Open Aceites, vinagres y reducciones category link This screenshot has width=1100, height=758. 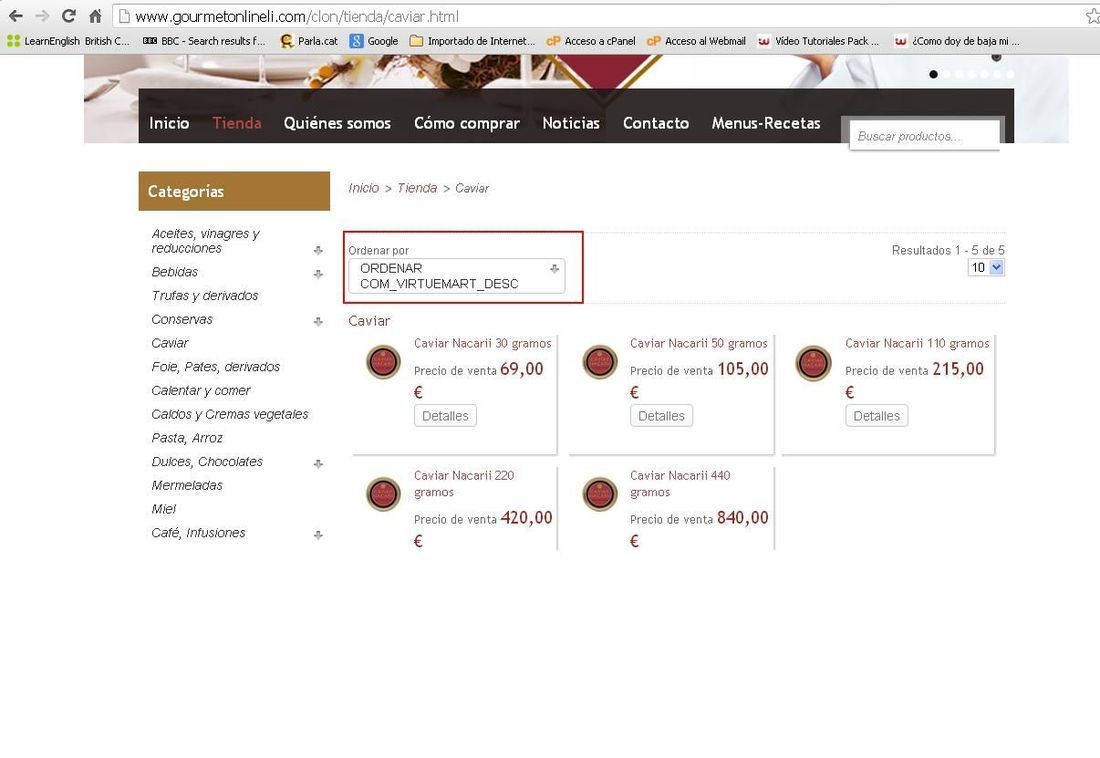pyautogui.click(x=206, y=241)
